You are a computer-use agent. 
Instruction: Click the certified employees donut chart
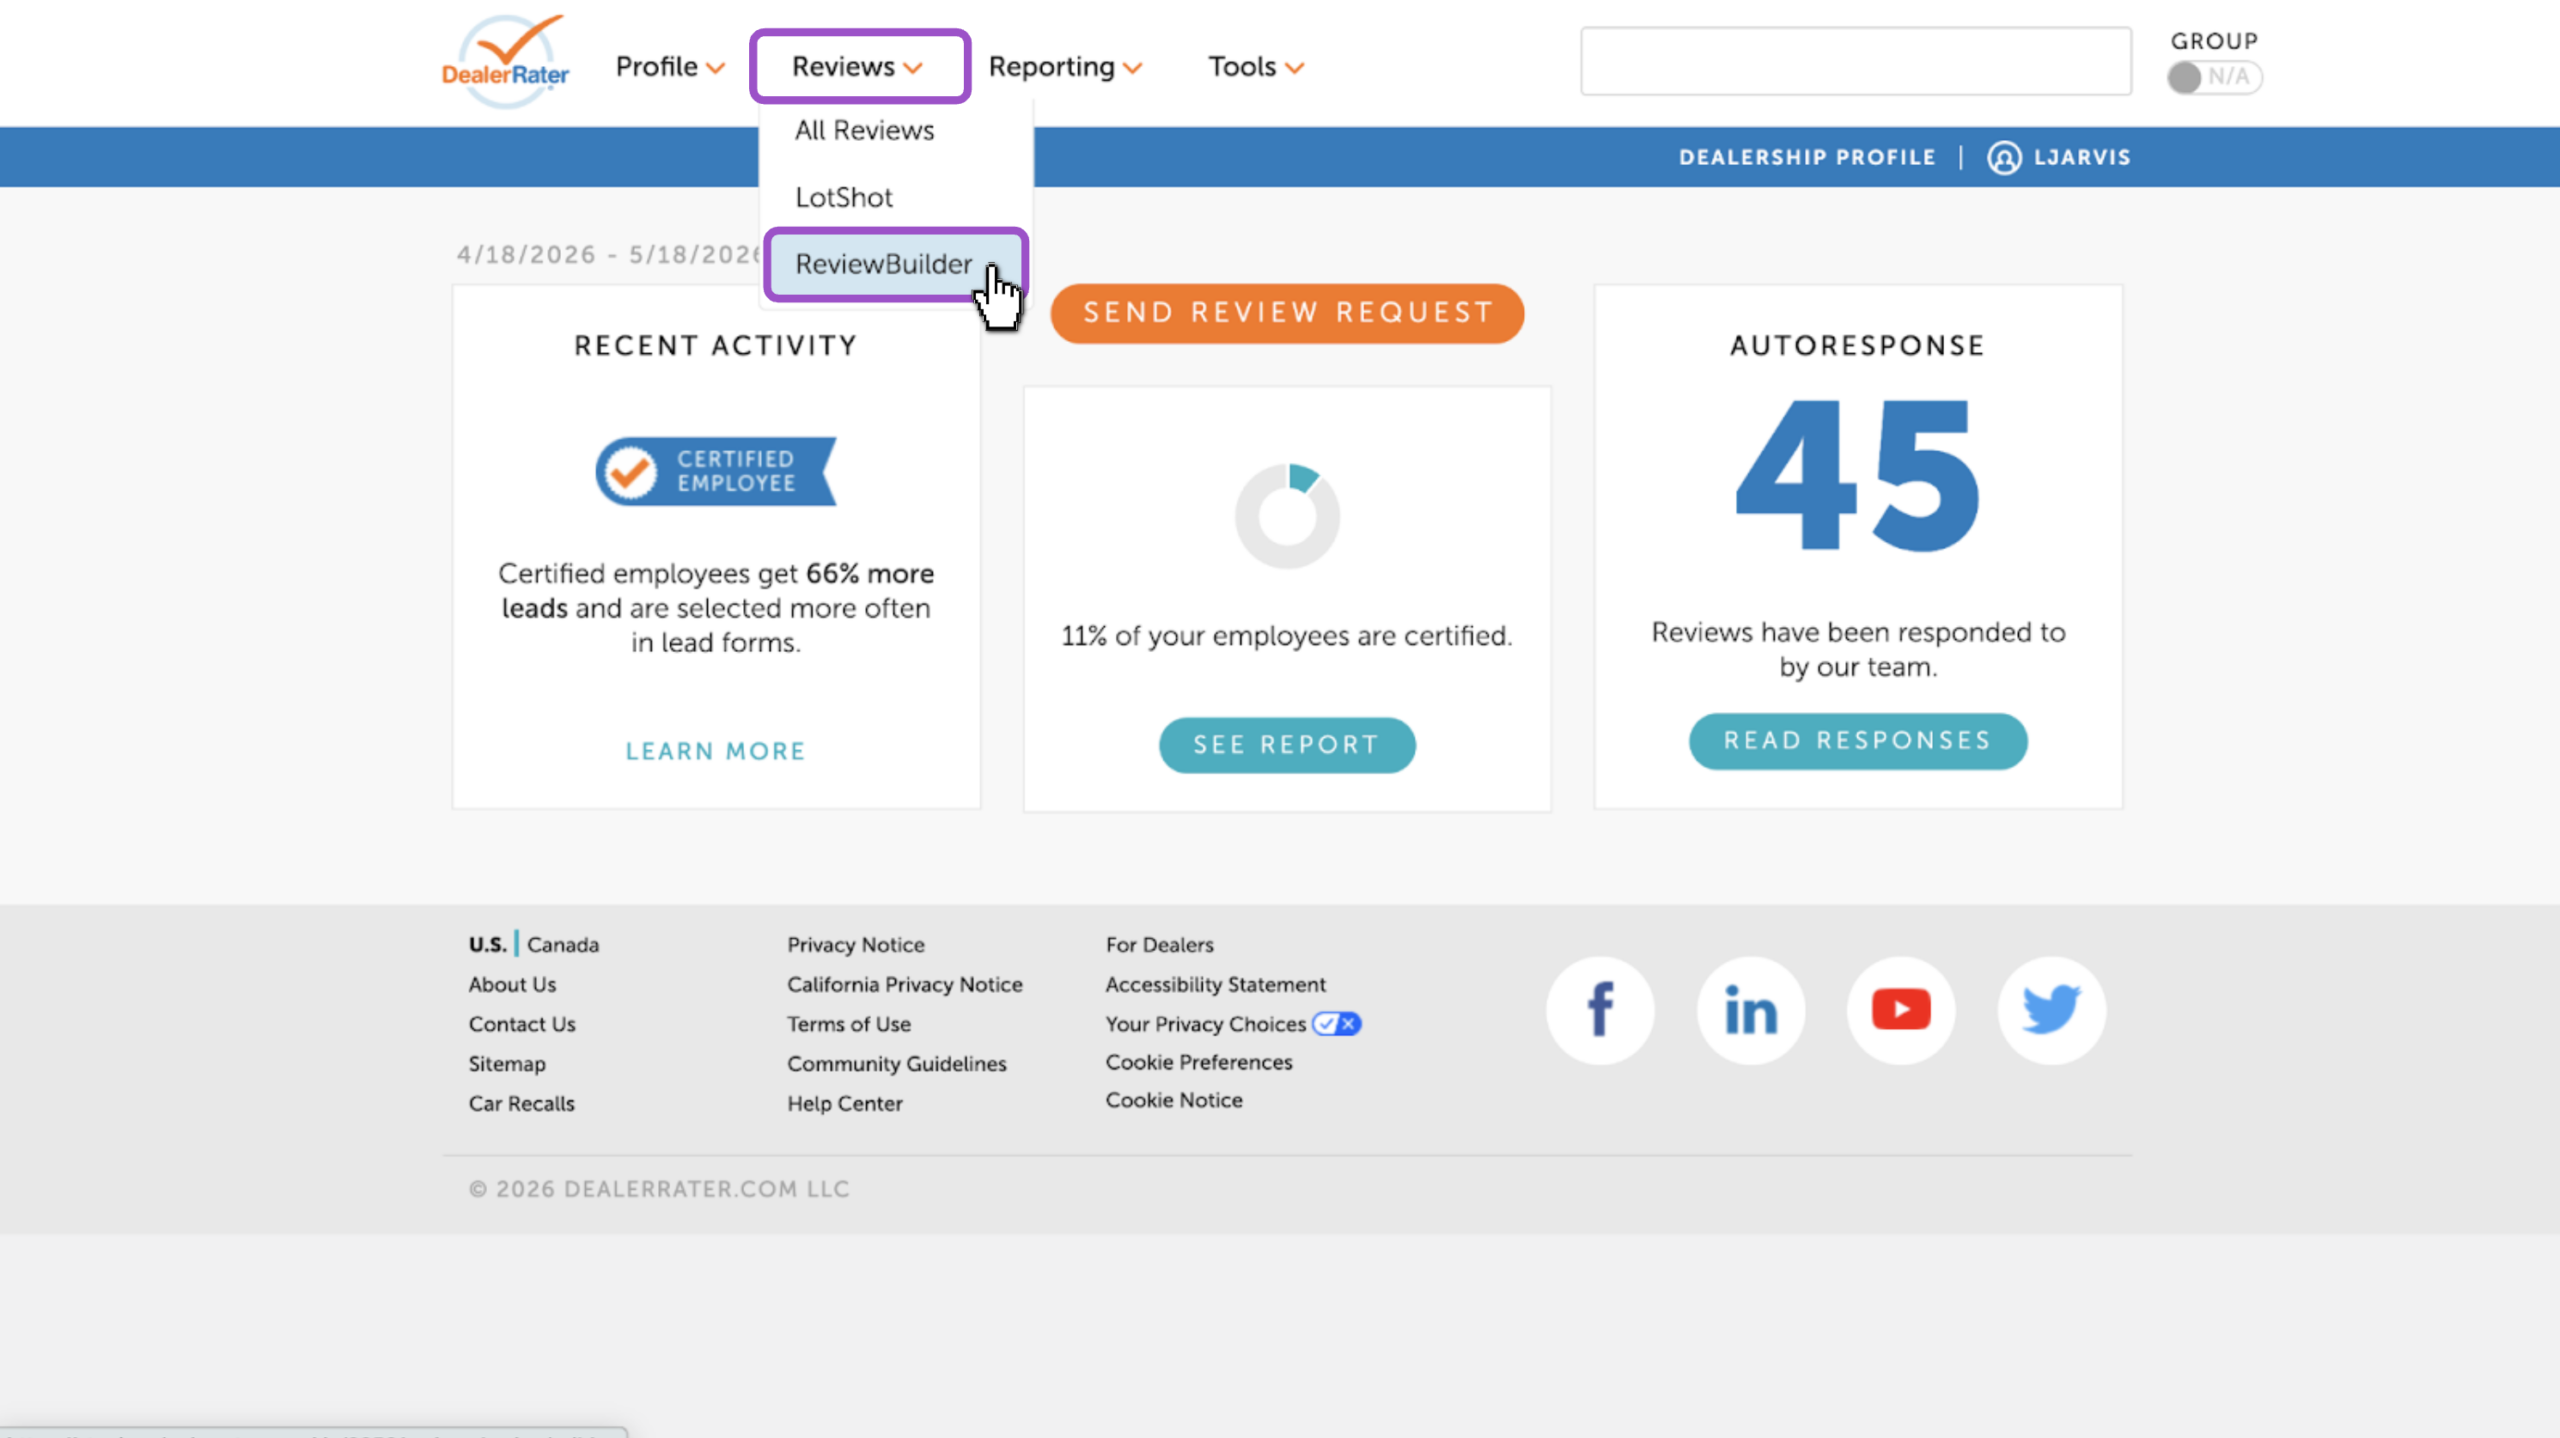click(x=1287, y=516)
